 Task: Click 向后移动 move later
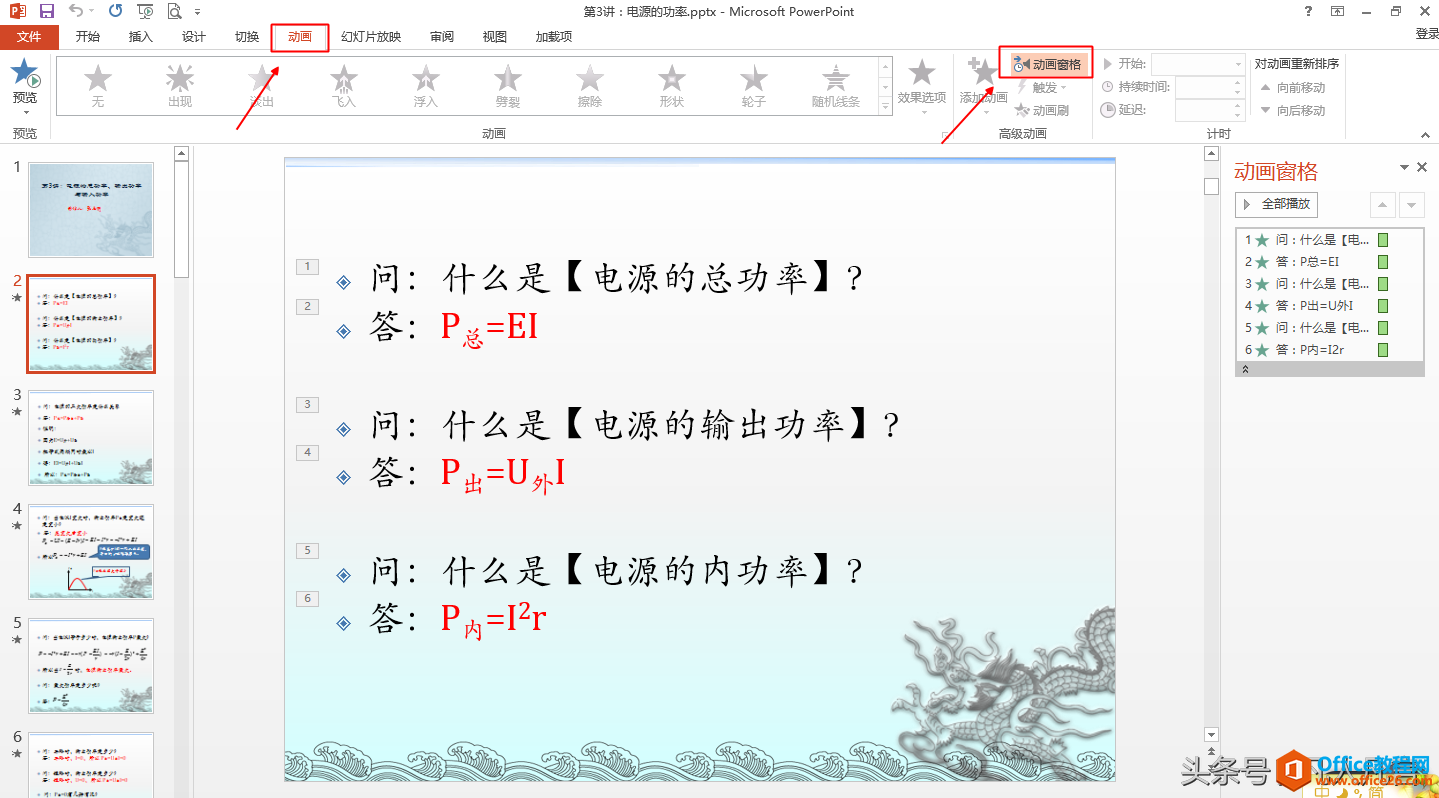(1292, 110)
